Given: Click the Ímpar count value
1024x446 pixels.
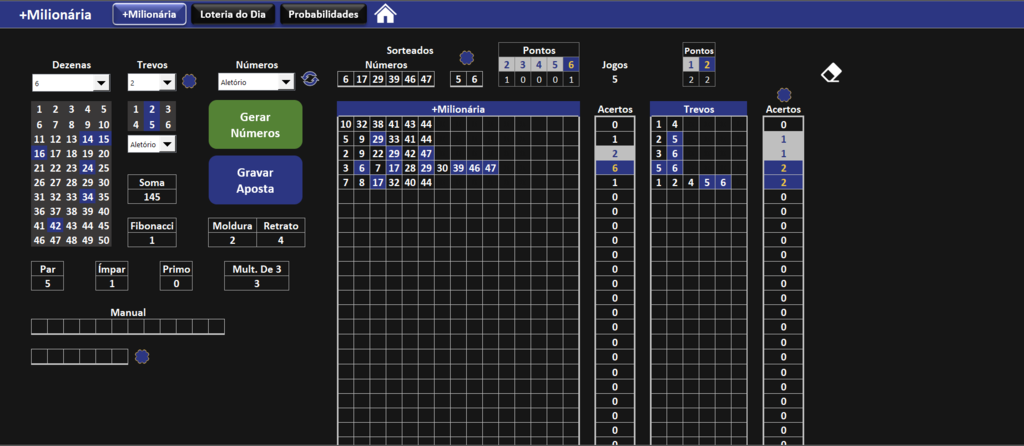Looking at the screenshot, I should [x=112, y=283].
